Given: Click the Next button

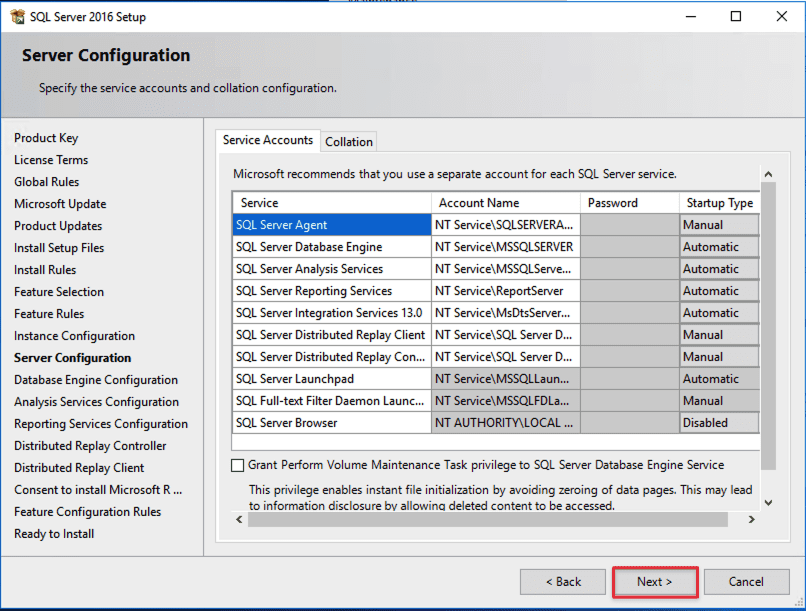Looking at the screenshot, I should [654, 581].
